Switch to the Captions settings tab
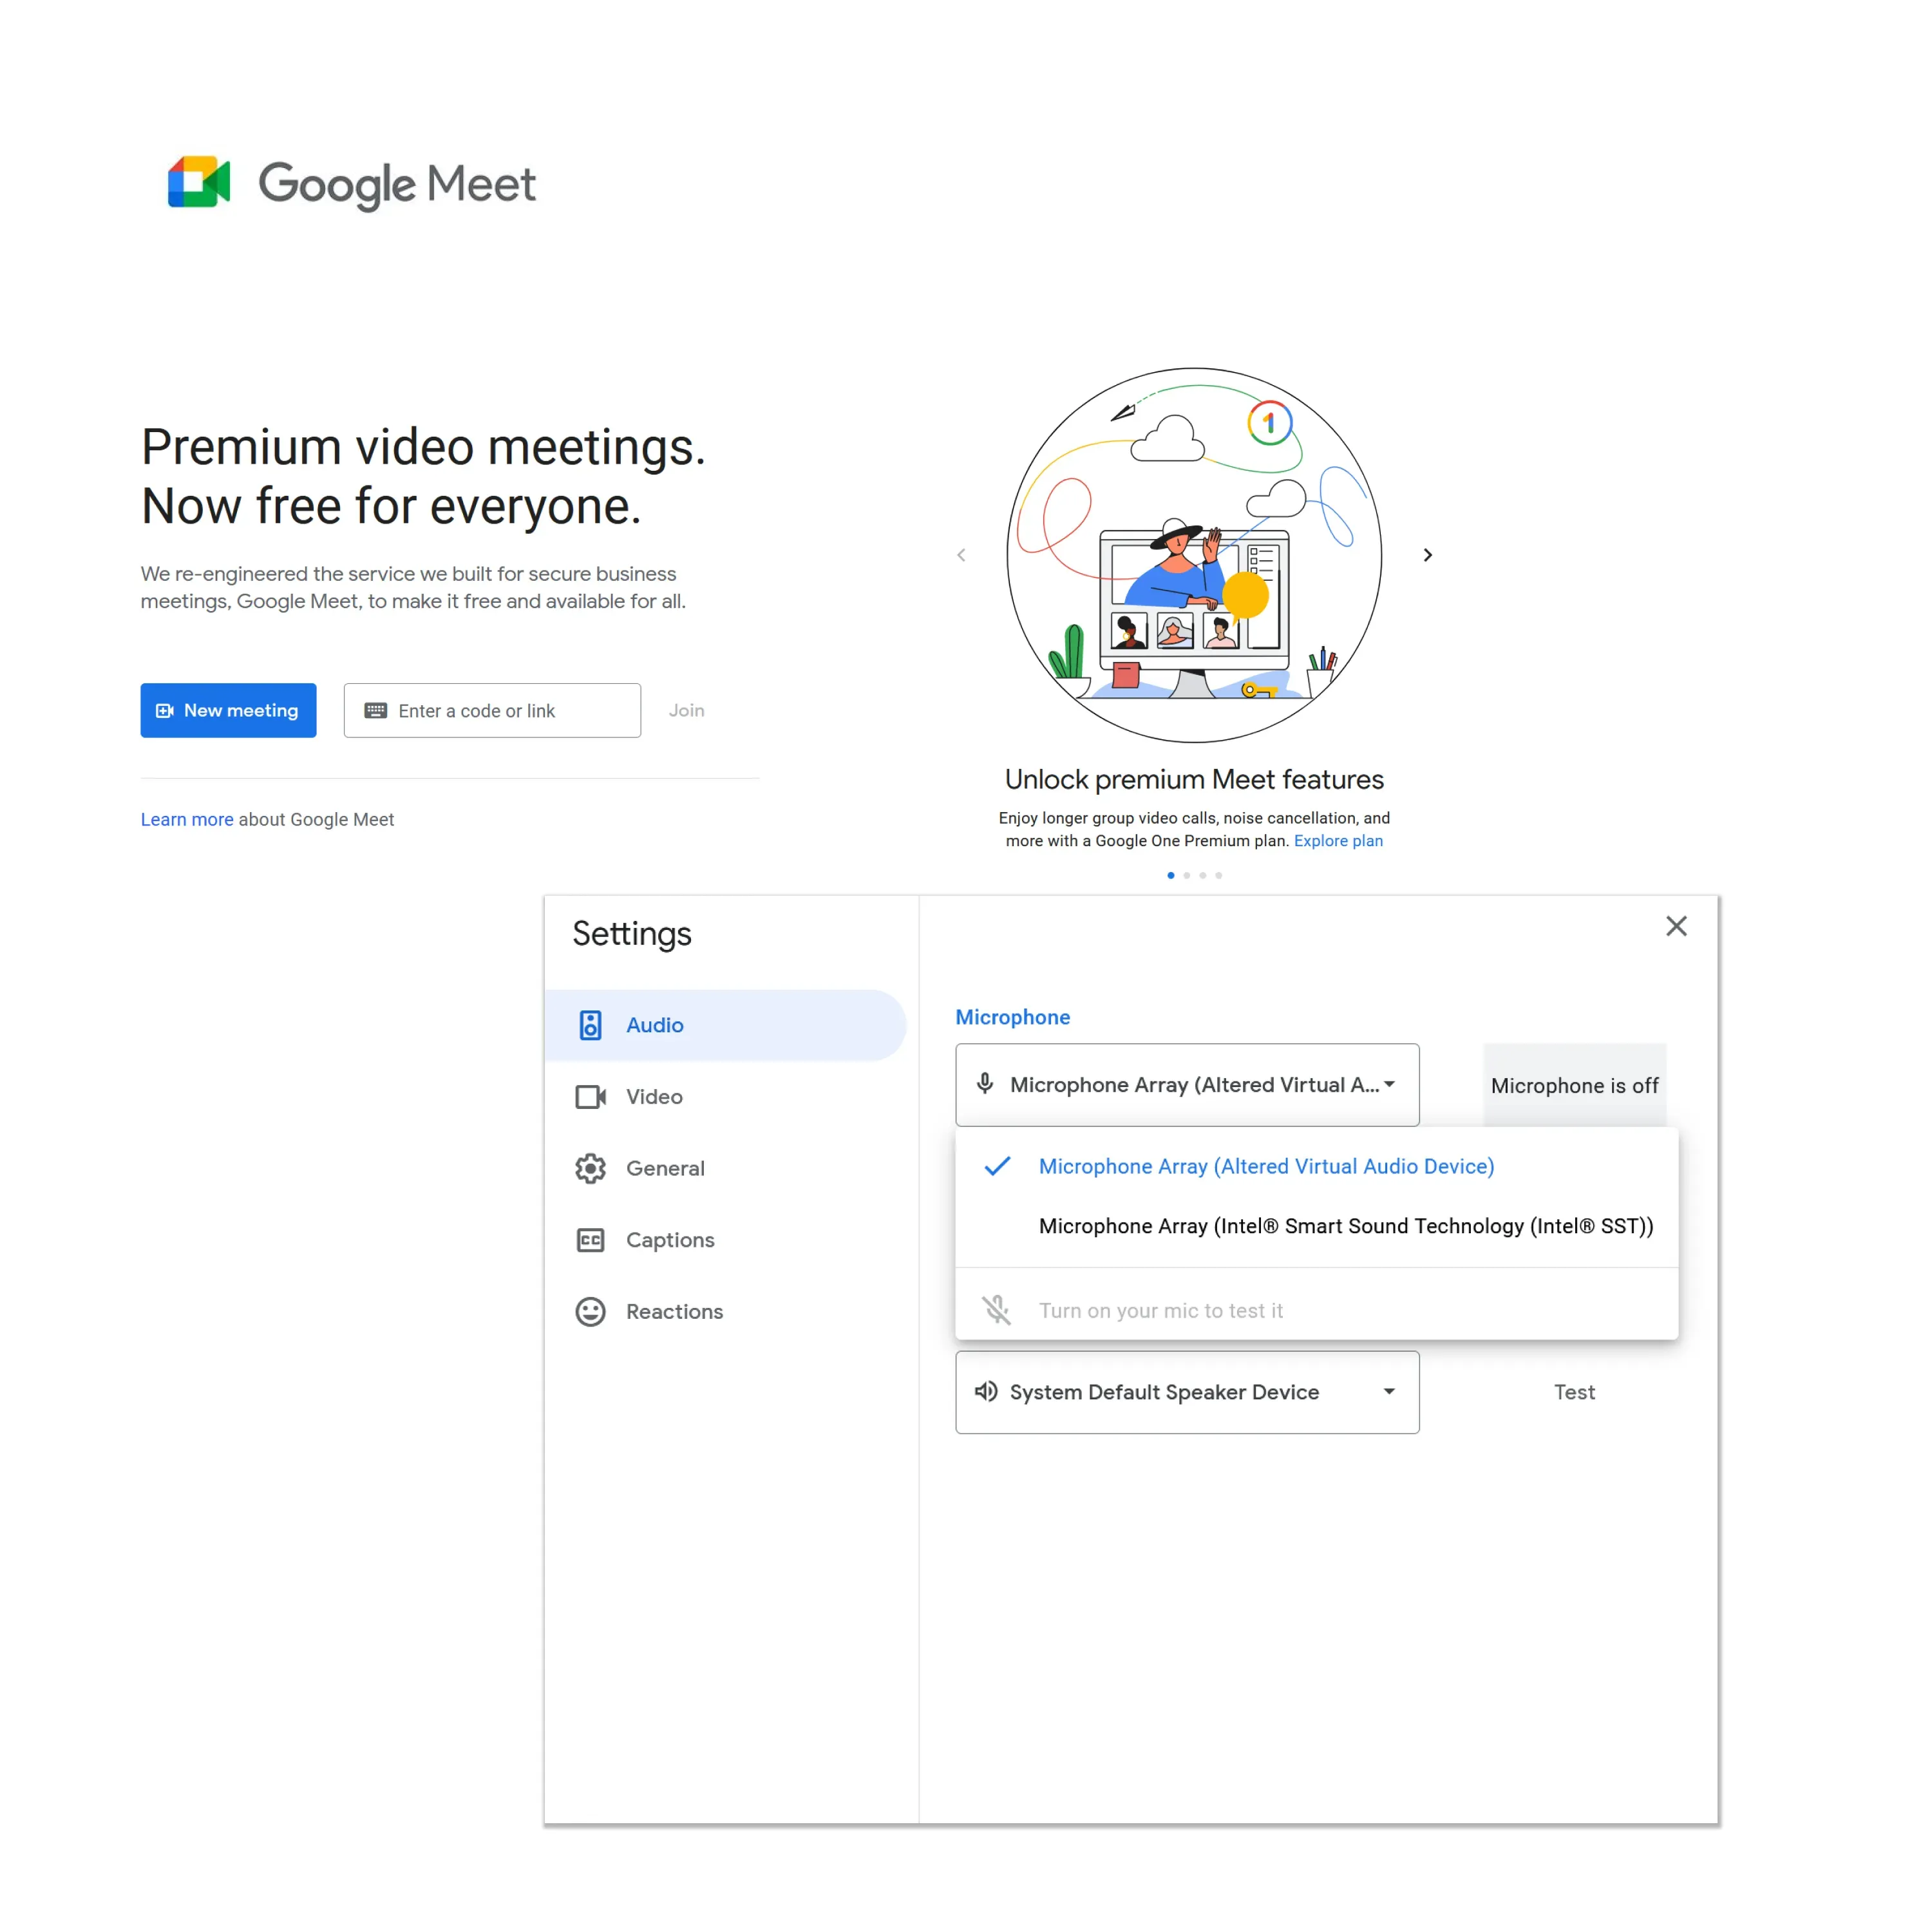Image resolution: width=1932 pixels, height=1932 pixels. point(725,1240)
